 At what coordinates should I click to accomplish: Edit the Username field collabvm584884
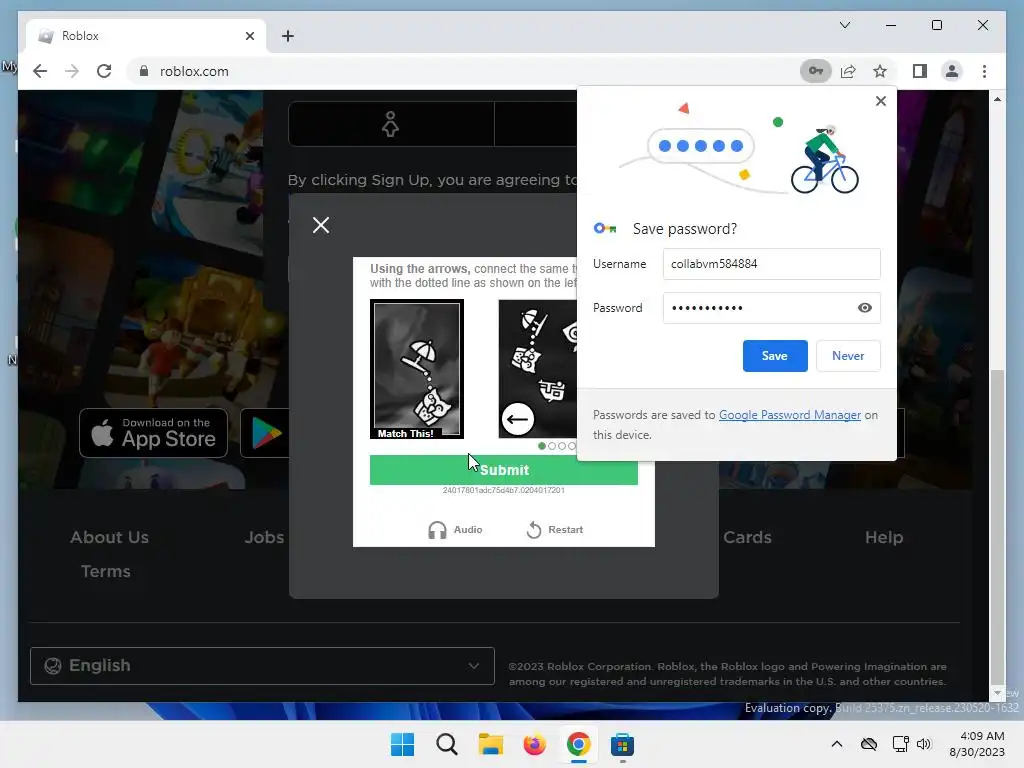click(x=771, y=264)
